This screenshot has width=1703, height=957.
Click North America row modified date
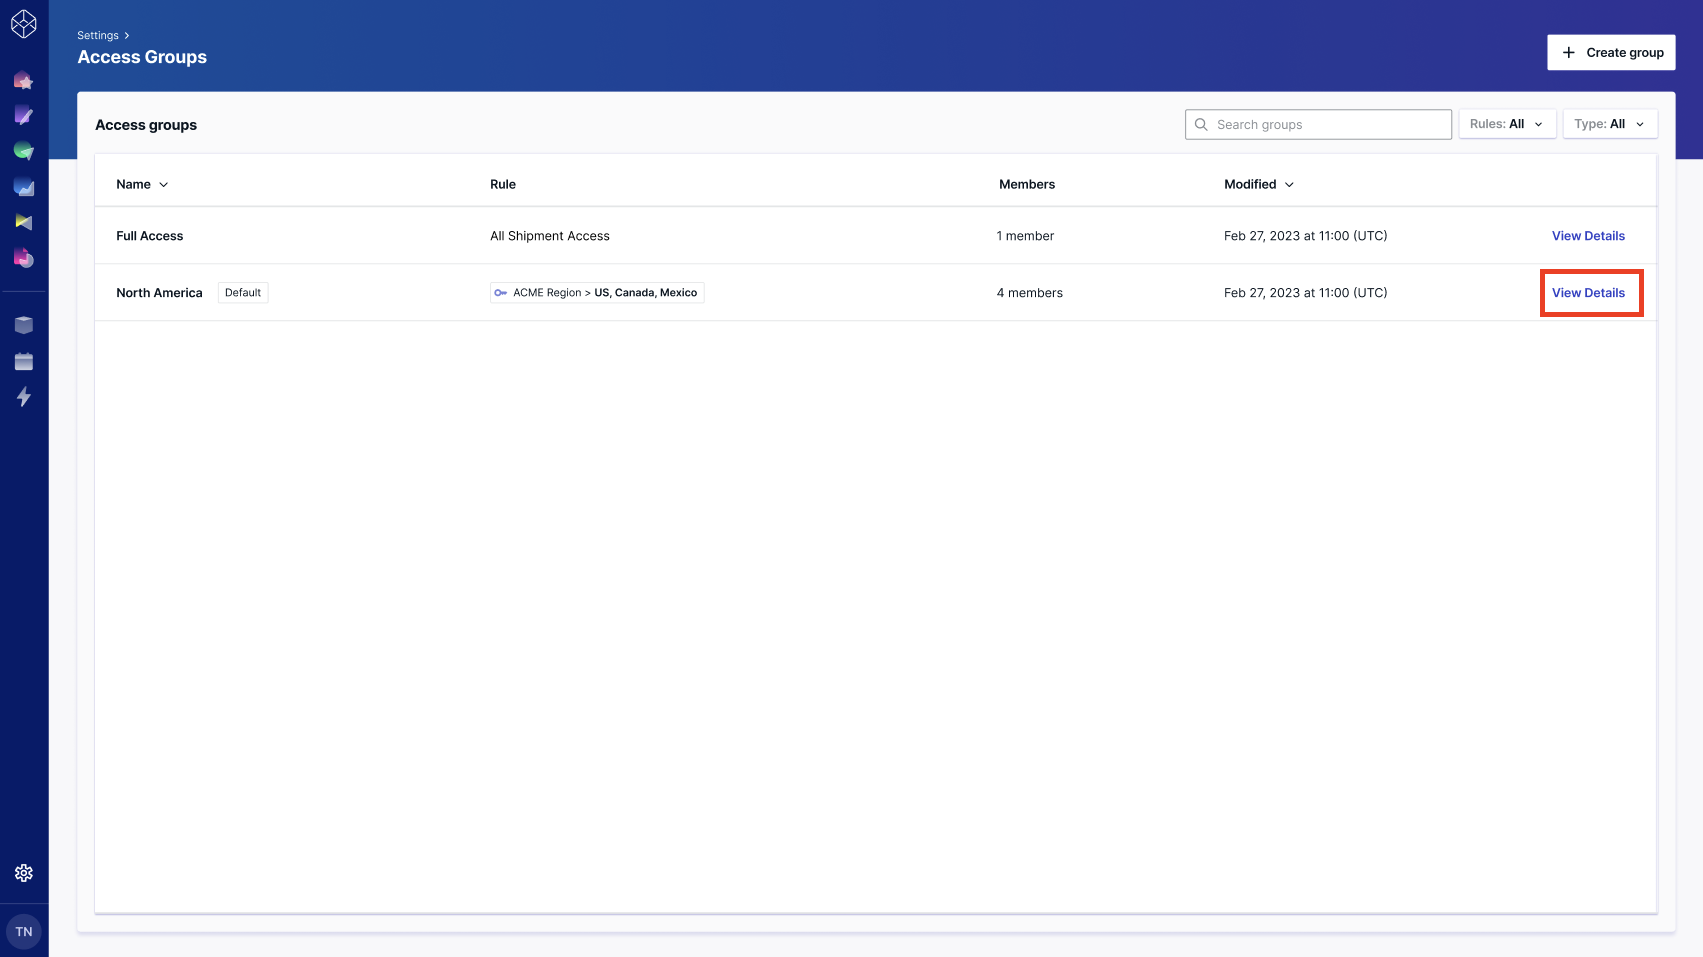1306,293
